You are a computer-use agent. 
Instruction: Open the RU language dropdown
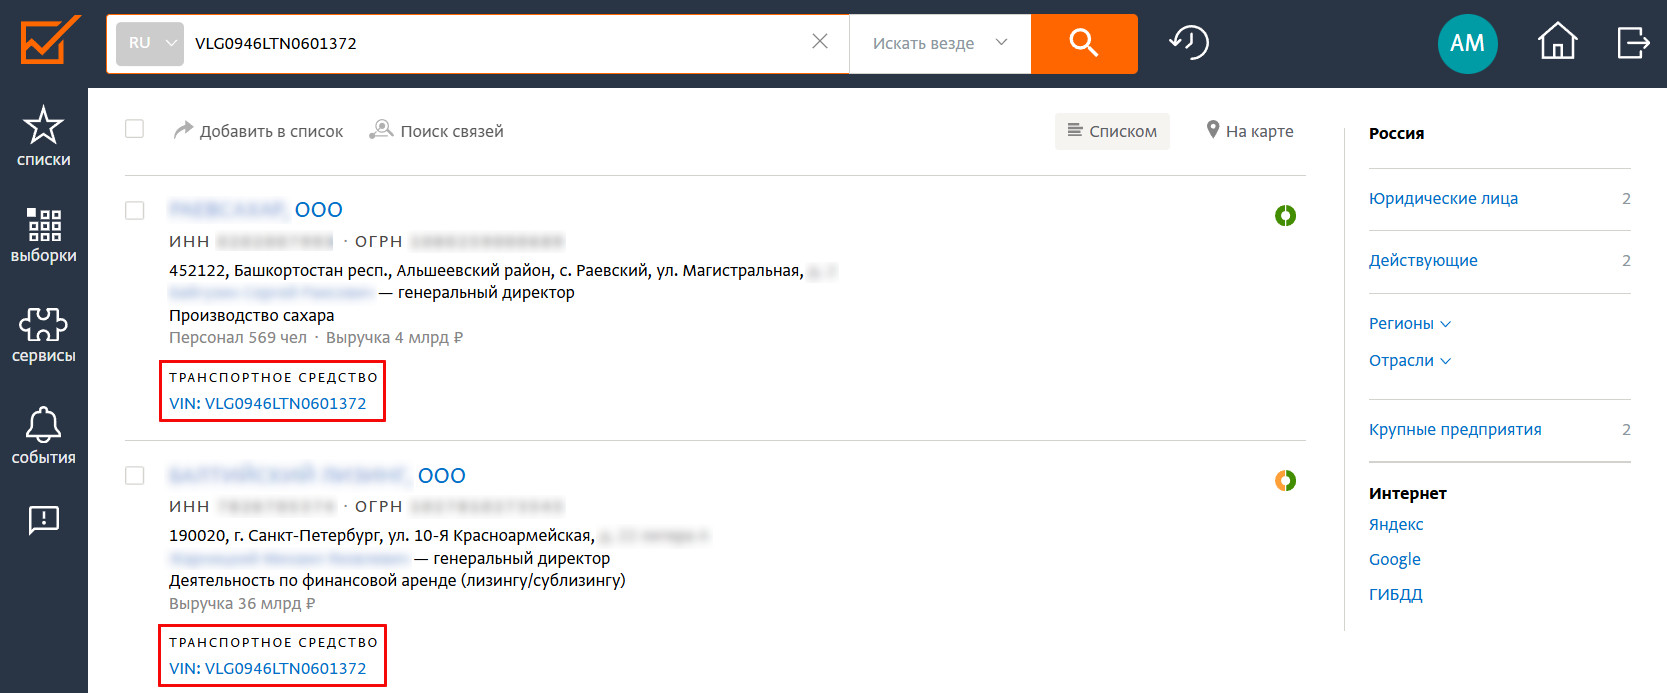click(x=150, y=43)
